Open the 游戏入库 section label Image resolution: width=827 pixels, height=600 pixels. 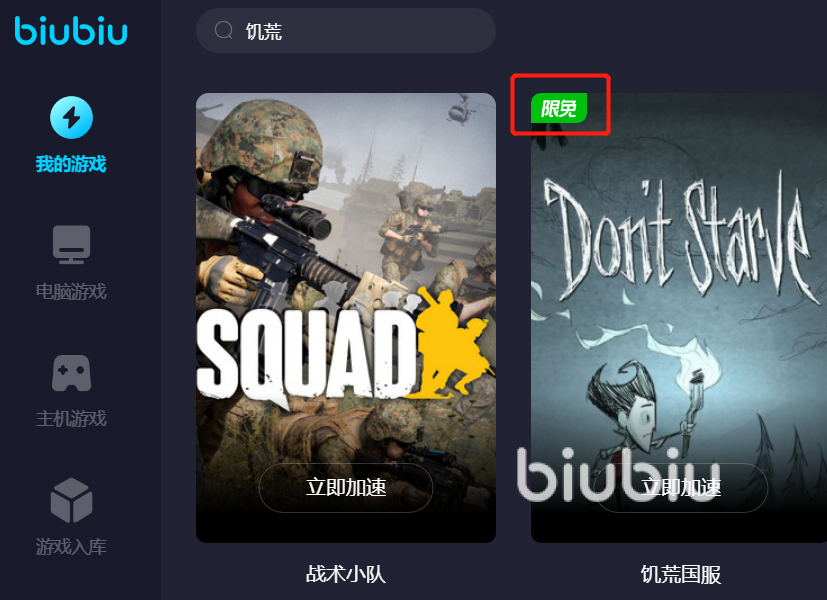tap(71, 547)
